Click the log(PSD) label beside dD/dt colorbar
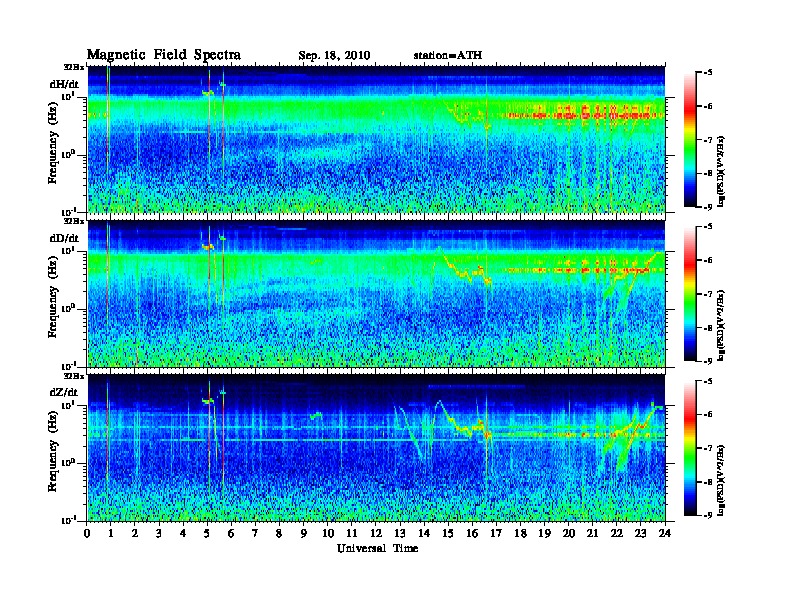Viewport: 792px width, 612px height. (722, 325)
